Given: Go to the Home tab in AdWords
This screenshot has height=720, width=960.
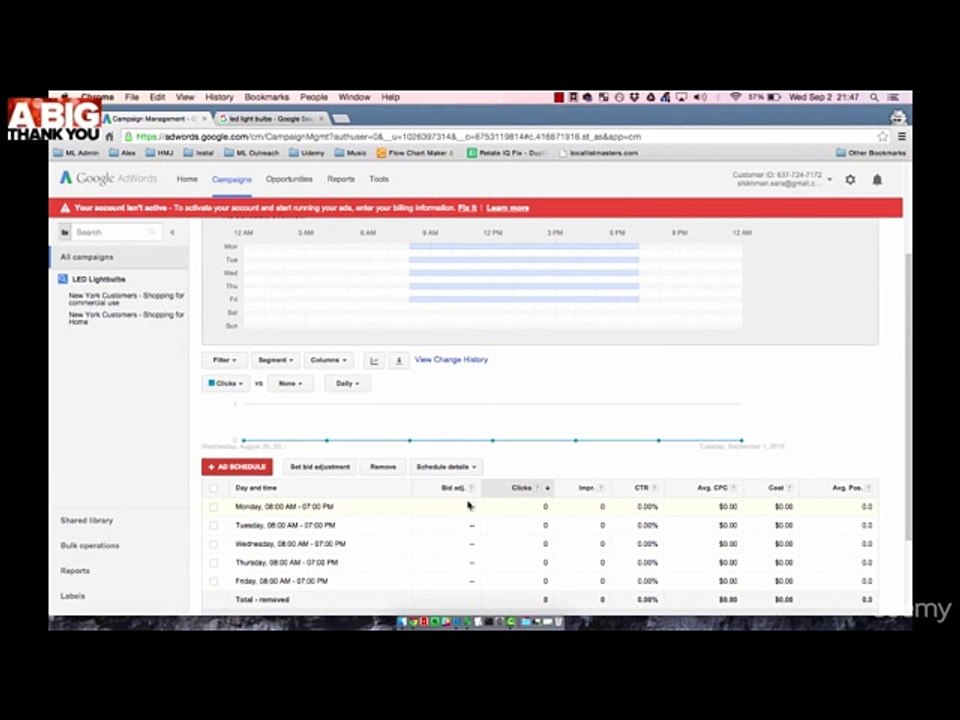Looking at the screenshot, I should (187, 179).
